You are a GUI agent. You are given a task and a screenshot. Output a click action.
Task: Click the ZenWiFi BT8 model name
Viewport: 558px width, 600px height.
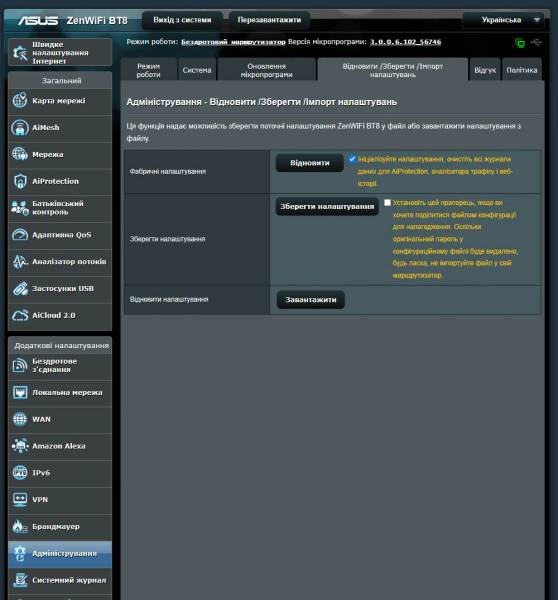[x=97, y=20]
